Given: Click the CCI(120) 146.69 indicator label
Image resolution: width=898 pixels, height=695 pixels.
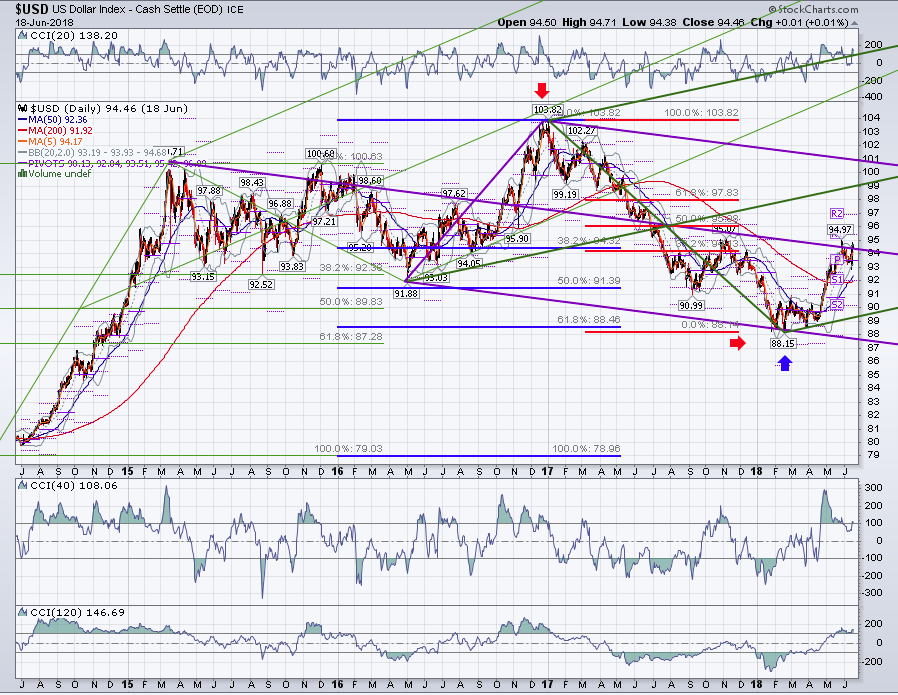Looking at the screenshot, I should (x=77, y=613).
